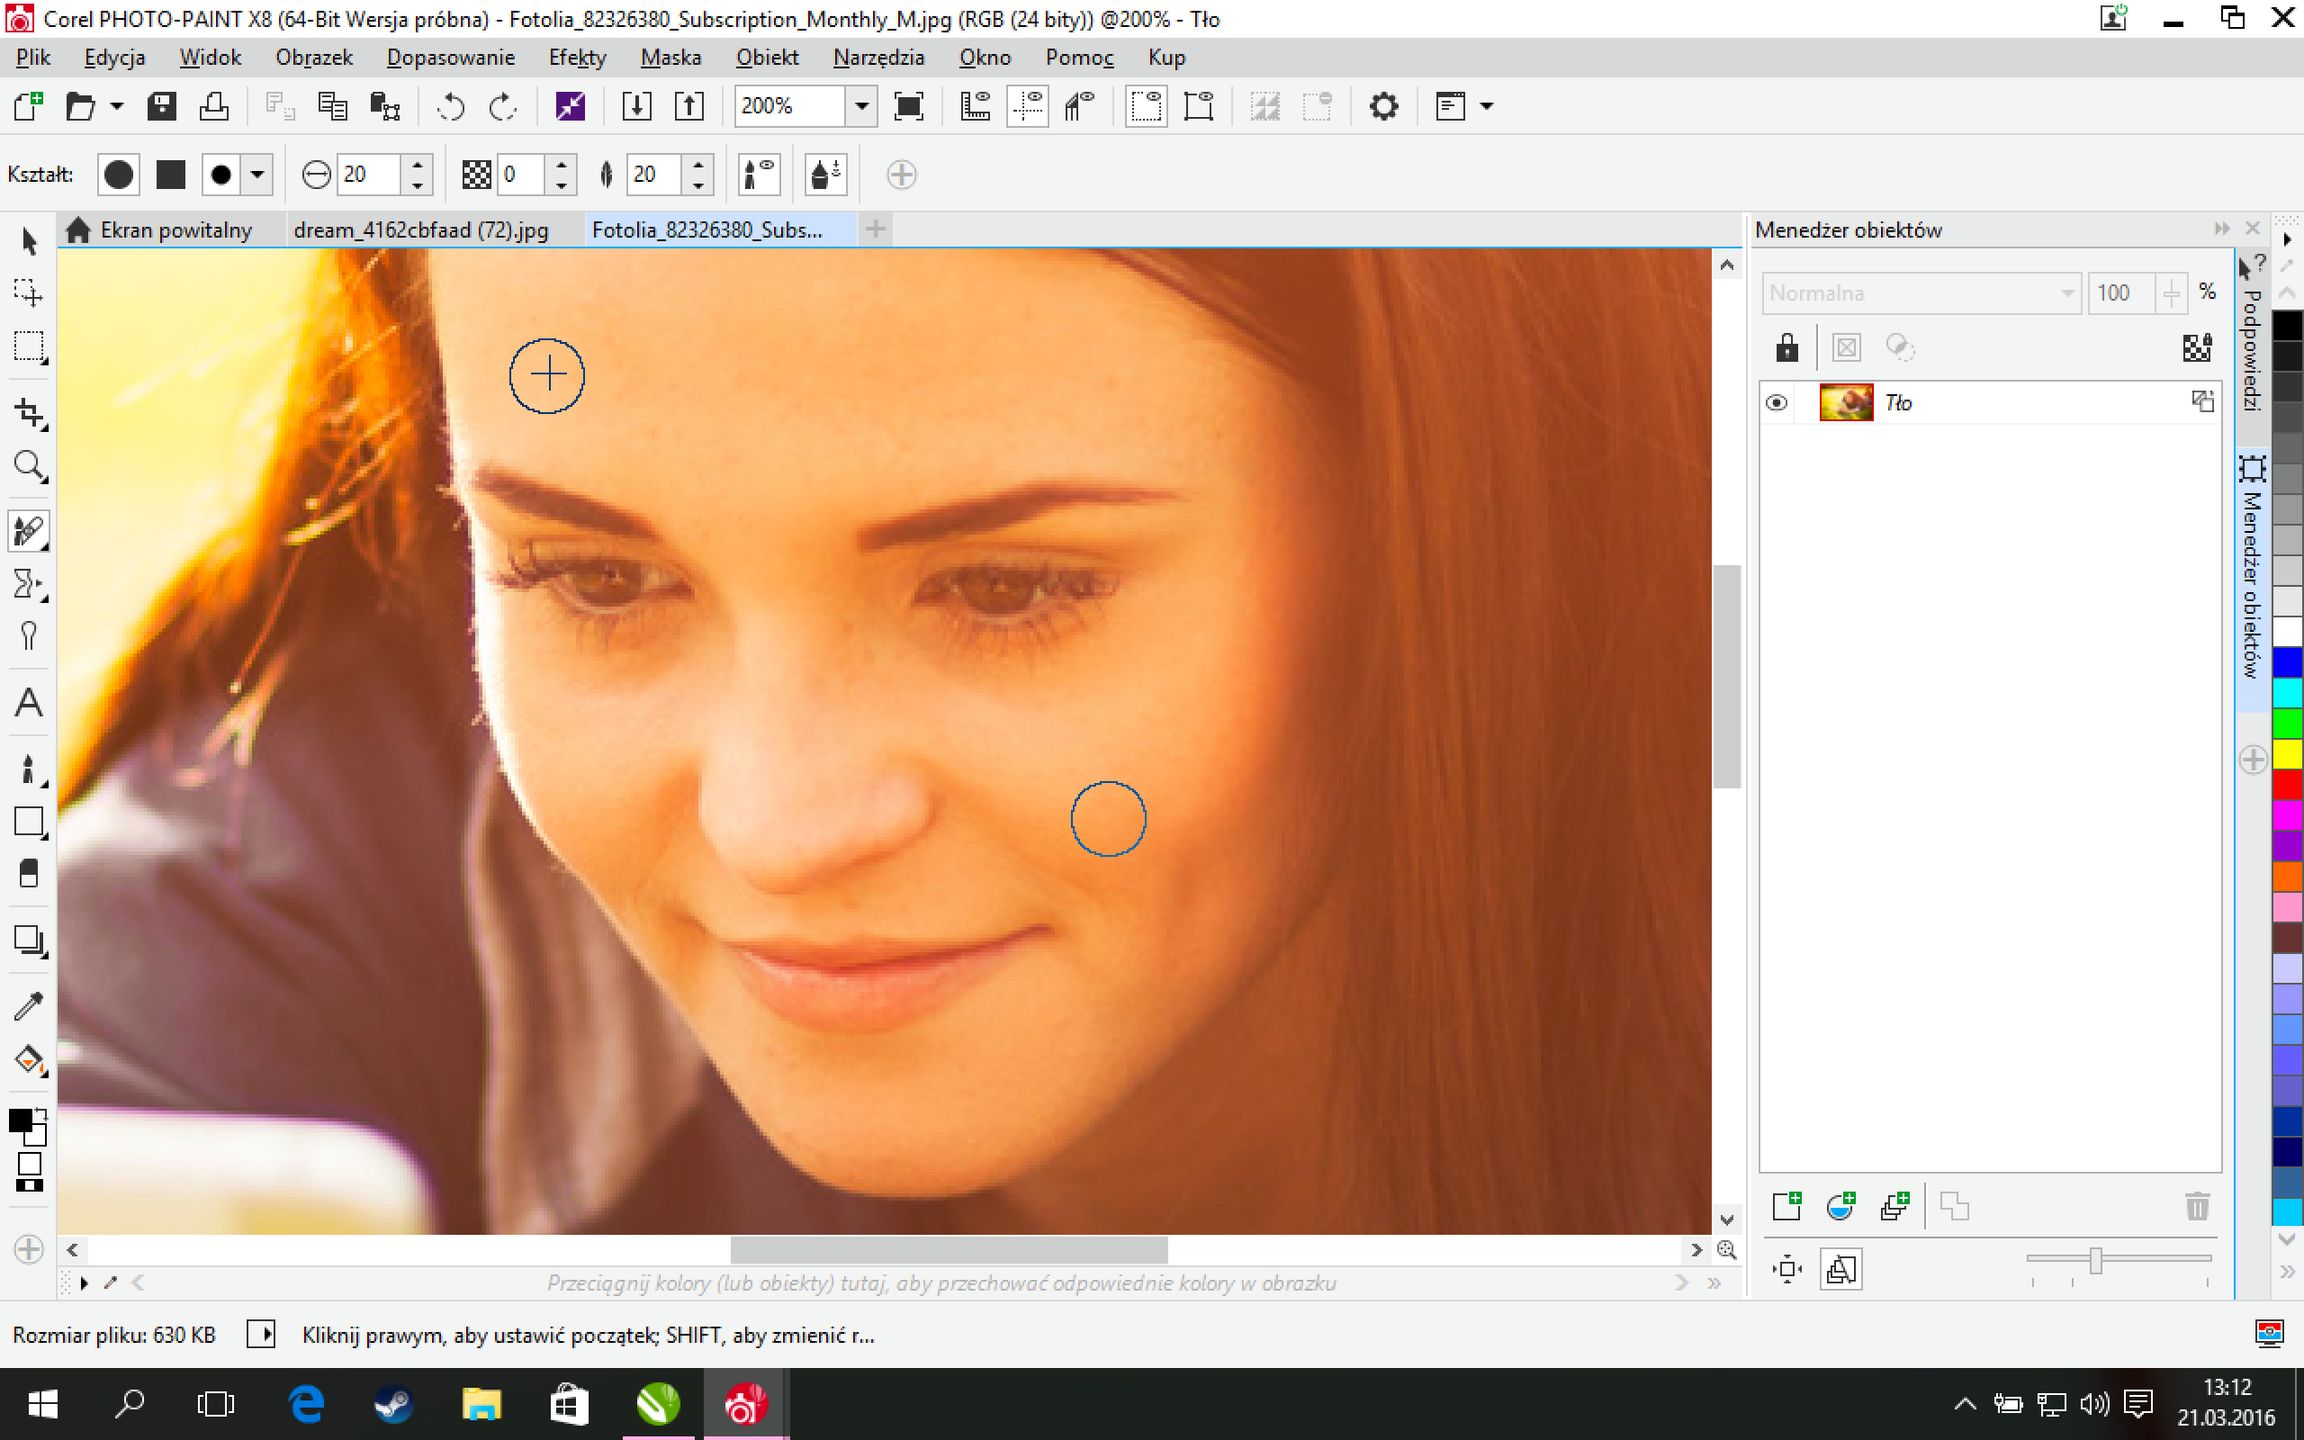Screen dimensions: 2304x1440
Task: Select the Zoom magnifier tool
Action: [29, 466]
